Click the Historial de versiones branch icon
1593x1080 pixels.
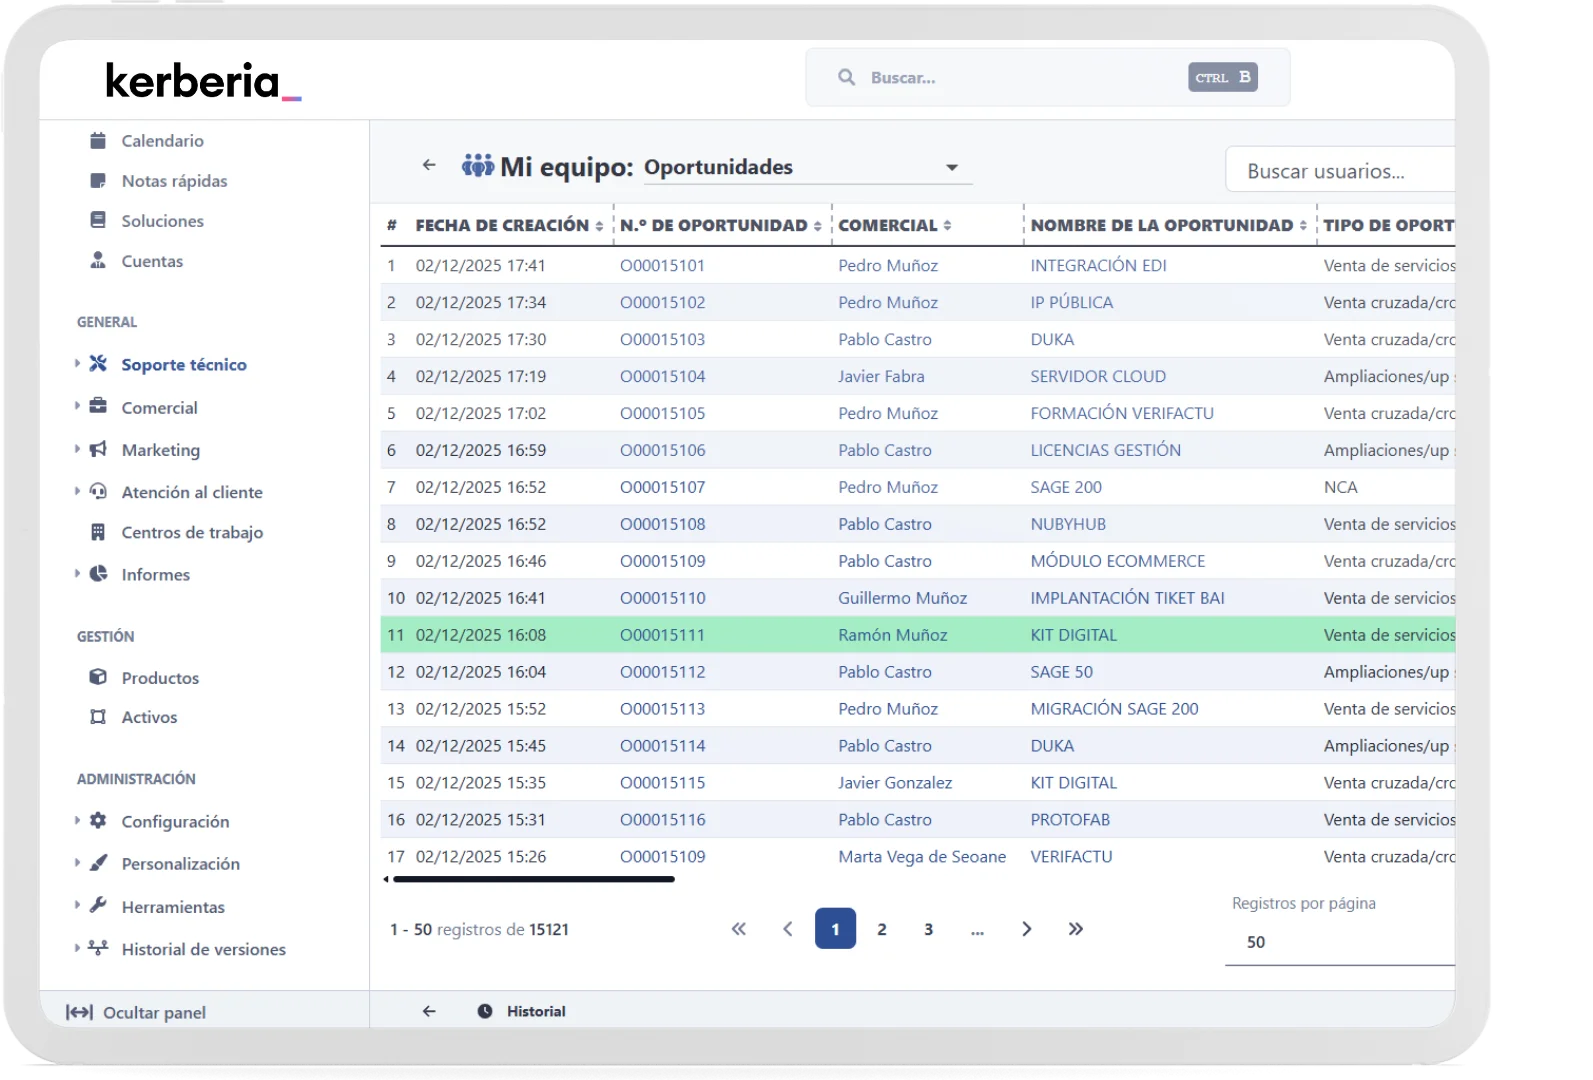98,948
